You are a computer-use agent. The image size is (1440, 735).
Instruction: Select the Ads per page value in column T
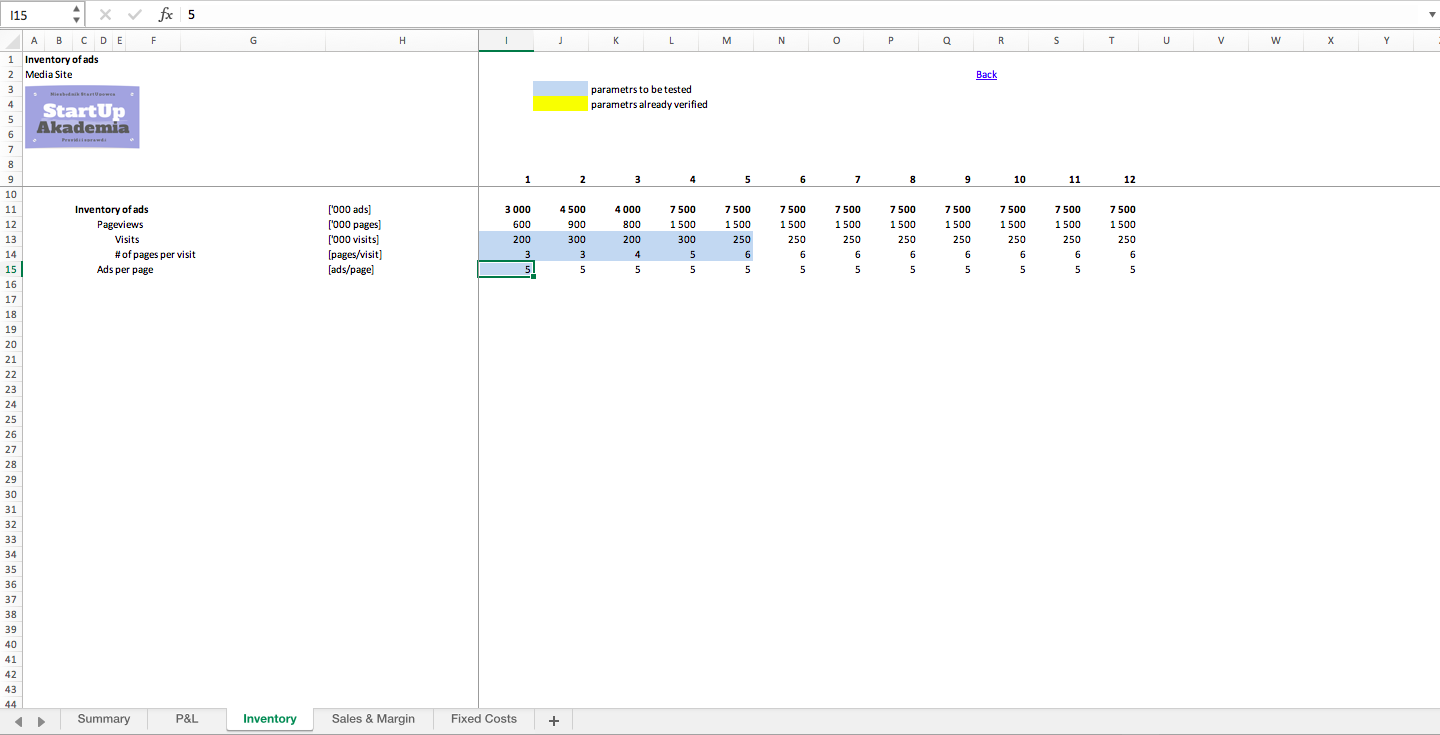pos(1112,270)
